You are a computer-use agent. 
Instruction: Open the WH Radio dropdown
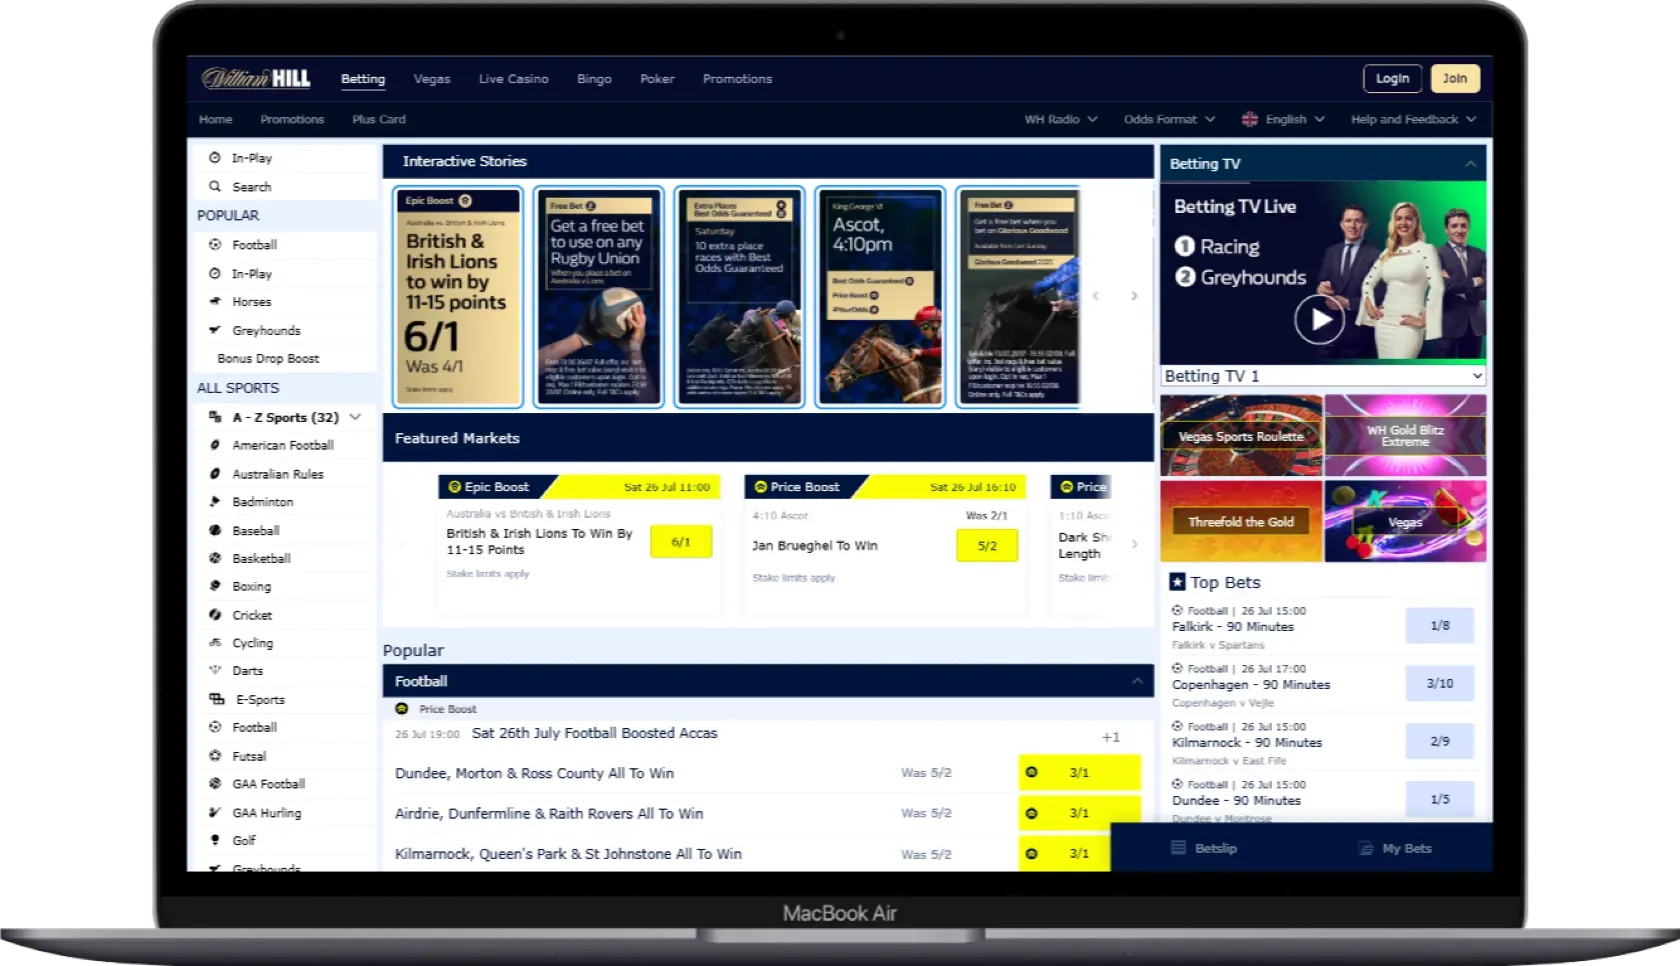(1061, 119)
